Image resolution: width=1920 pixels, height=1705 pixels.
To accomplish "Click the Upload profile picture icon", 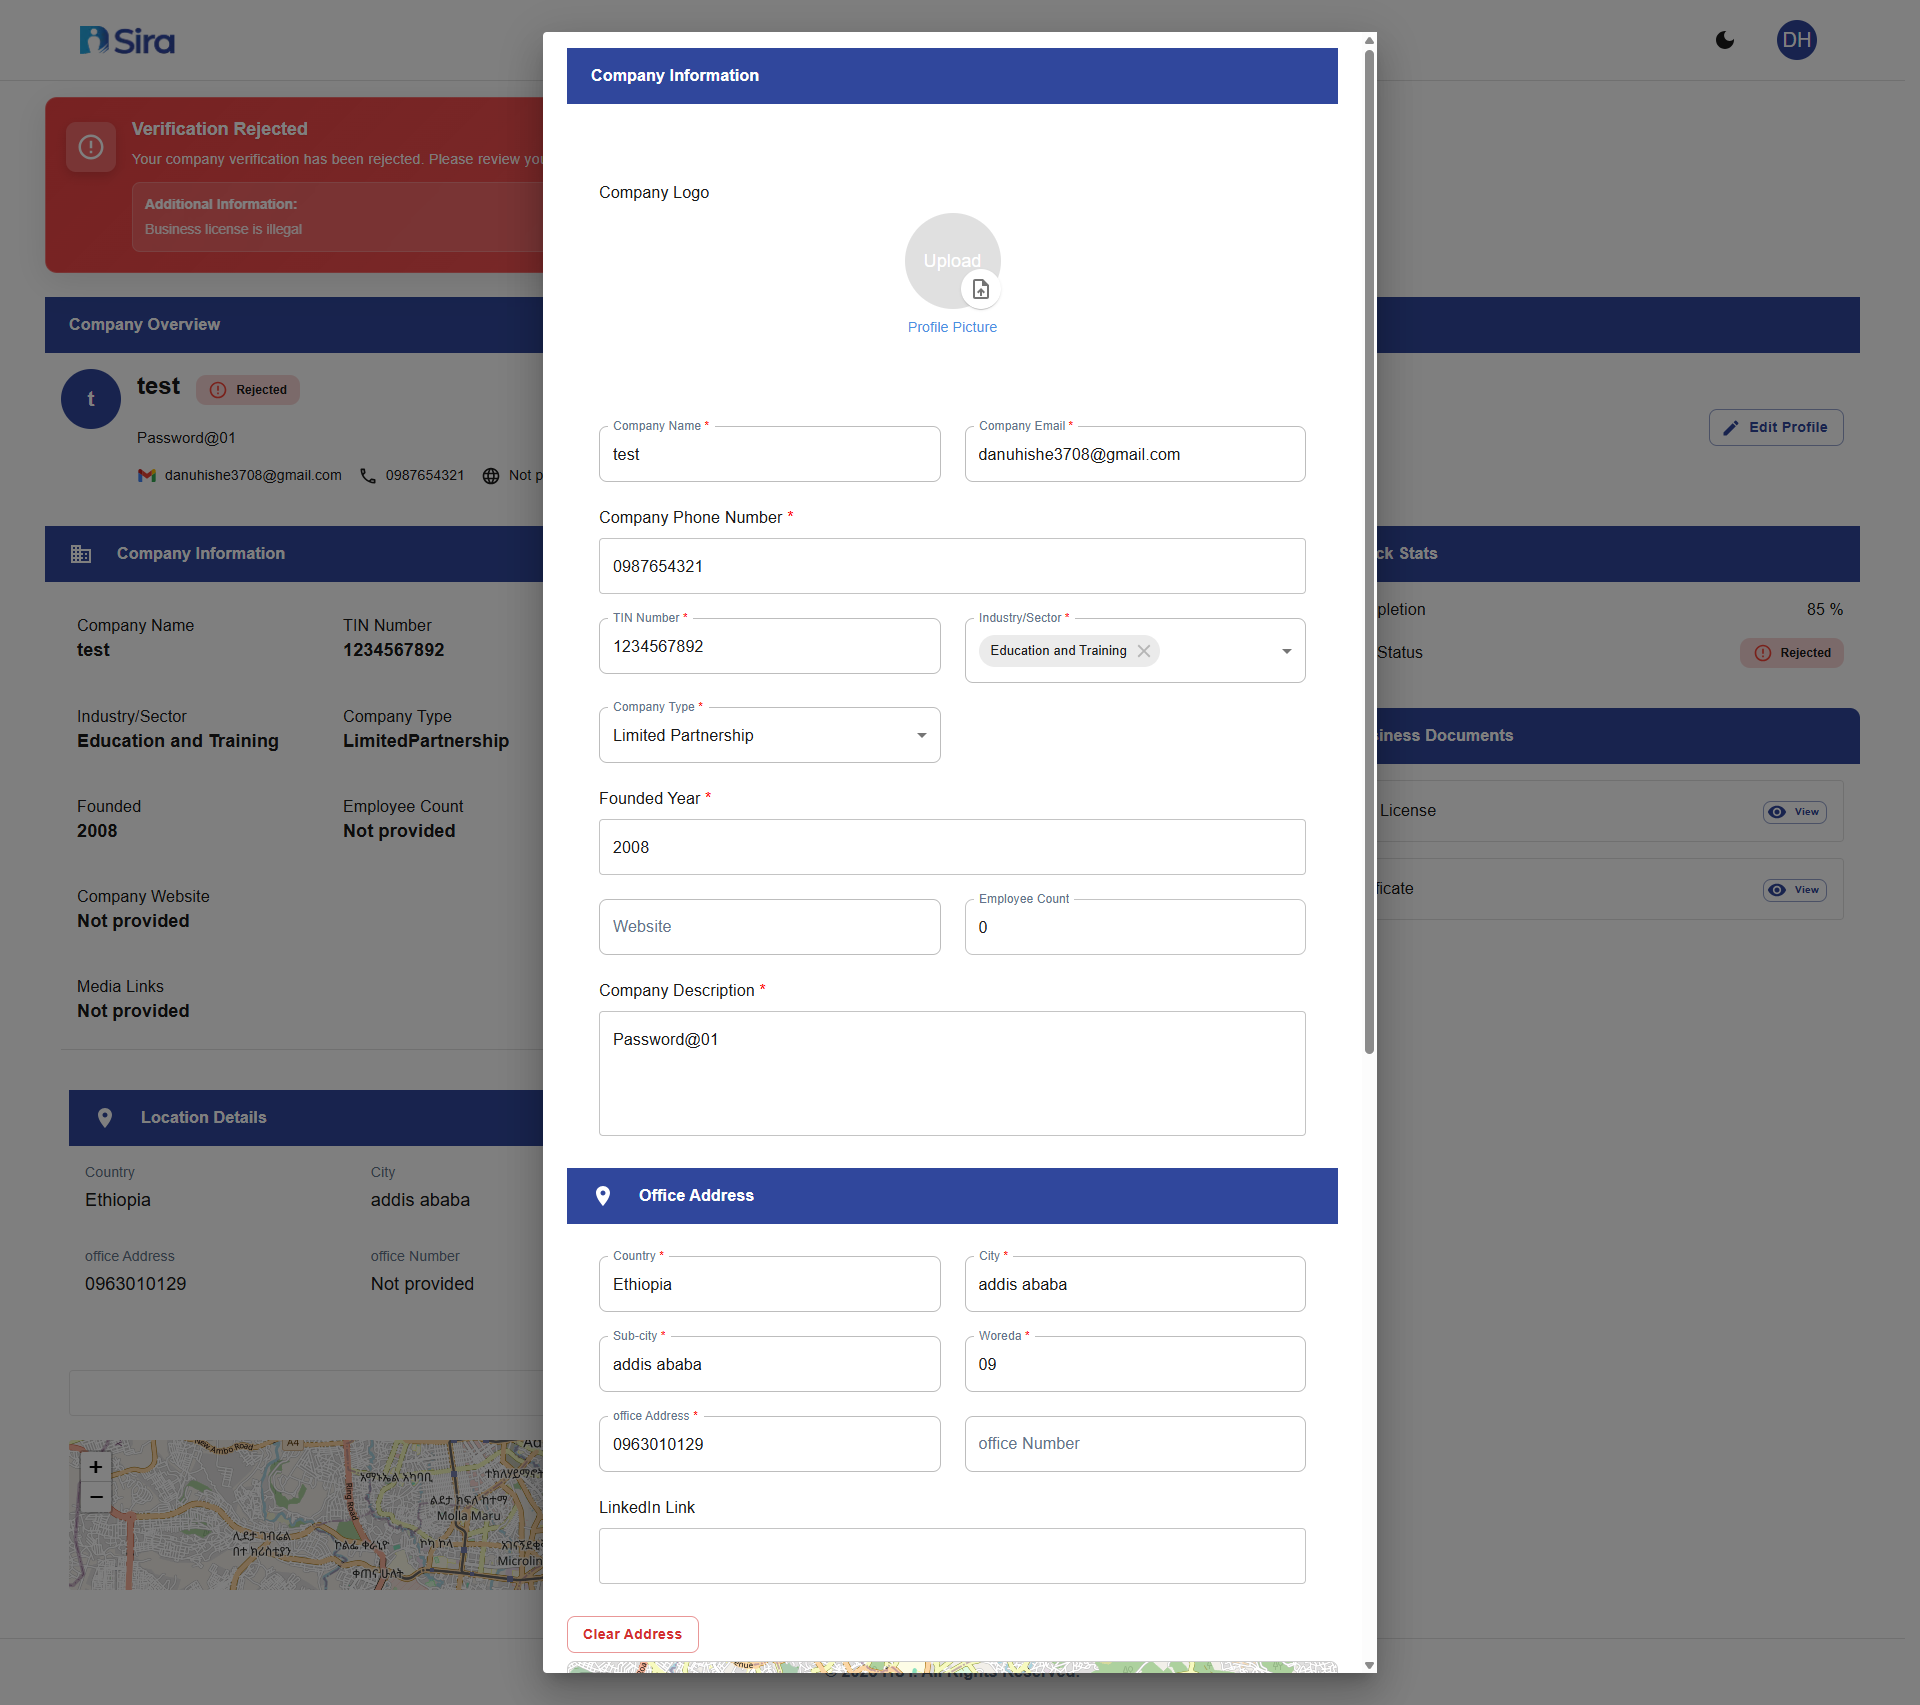I will (x=979, y=288).
